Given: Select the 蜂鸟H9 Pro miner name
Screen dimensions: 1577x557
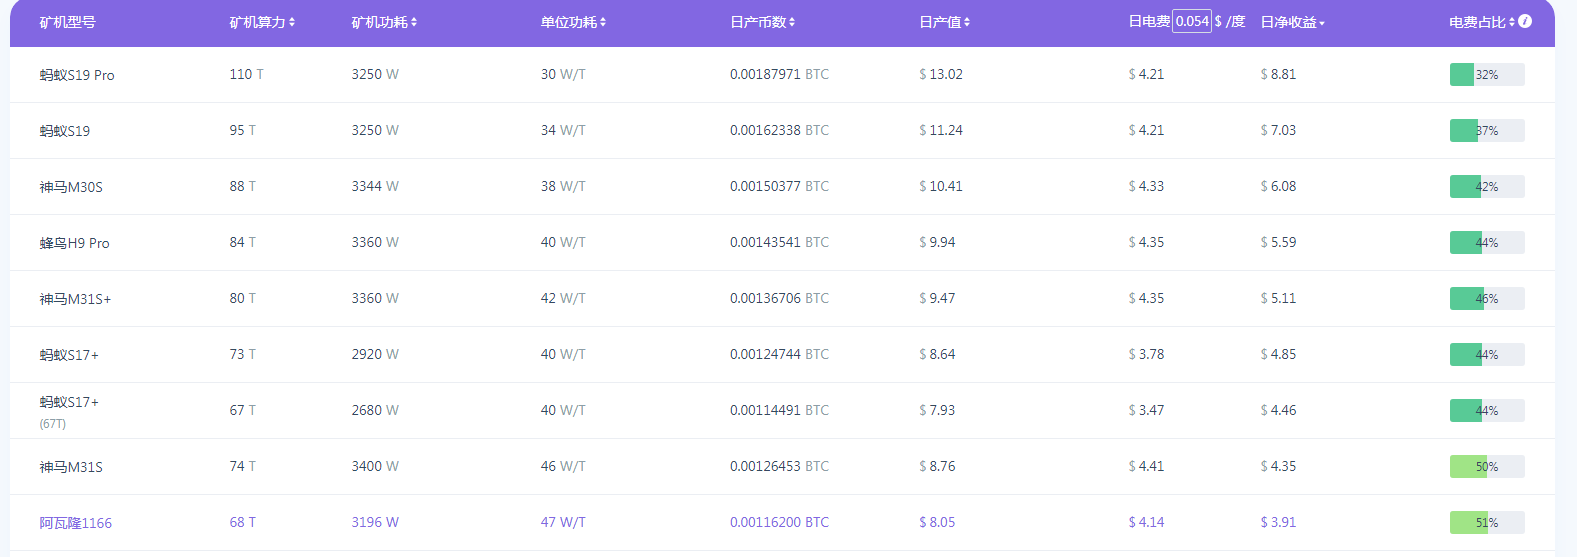Looking at the screenshot, I should point(75,243).
